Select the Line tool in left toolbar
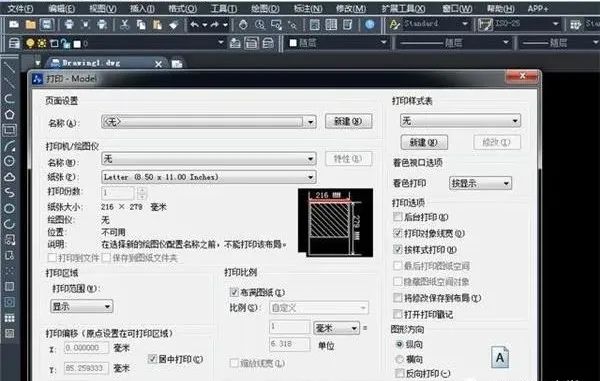Screen dimensions: 600x381 tap(9, 68)
